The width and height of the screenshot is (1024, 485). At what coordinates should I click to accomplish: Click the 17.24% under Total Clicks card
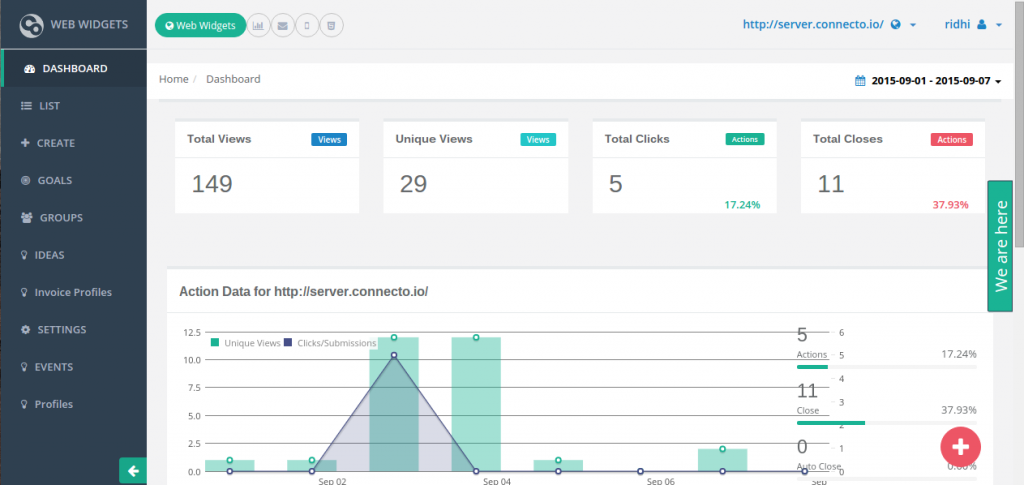pos(742,204)
